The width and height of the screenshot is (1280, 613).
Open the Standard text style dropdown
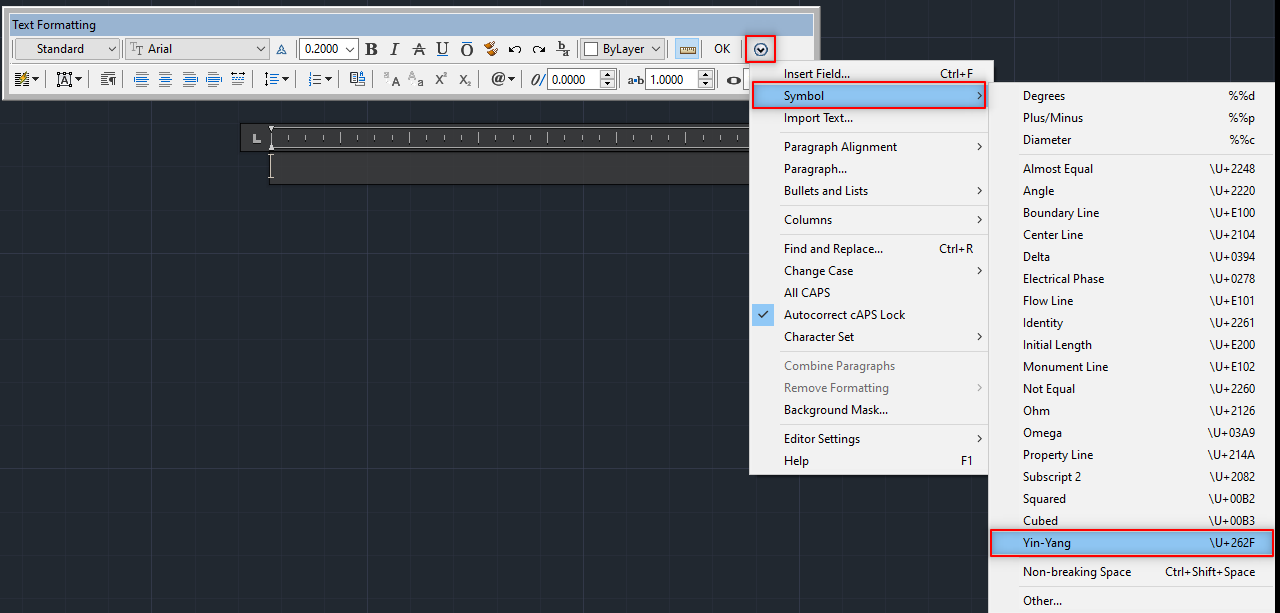click(69, 49)
